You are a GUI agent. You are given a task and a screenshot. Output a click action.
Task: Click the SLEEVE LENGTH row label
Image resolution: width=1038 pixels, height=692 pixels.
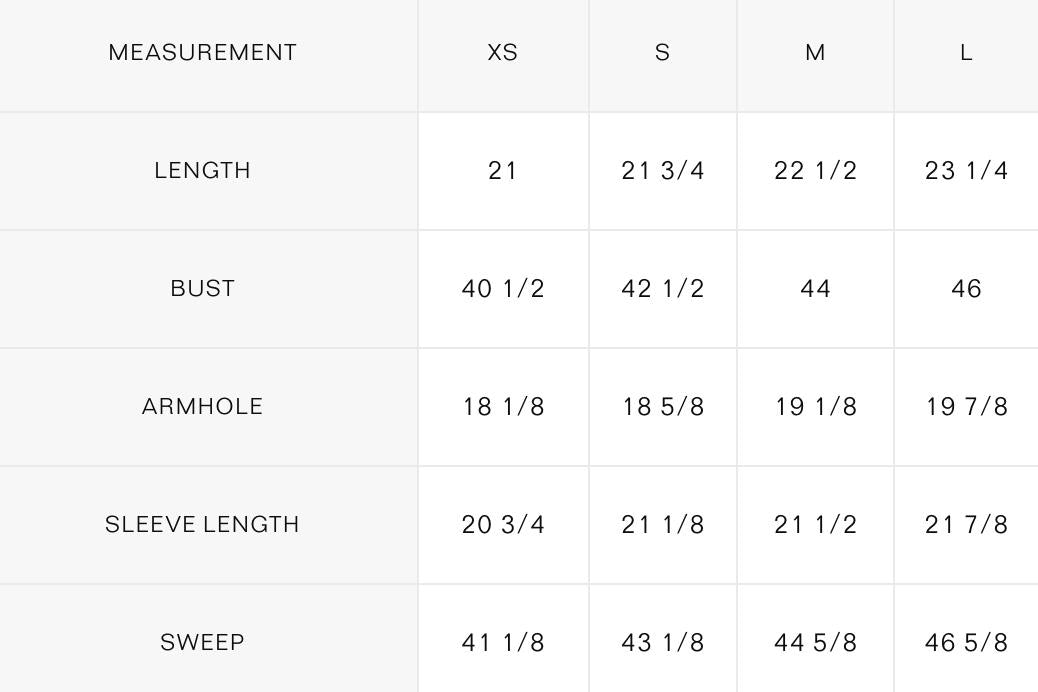click(202, 524)
